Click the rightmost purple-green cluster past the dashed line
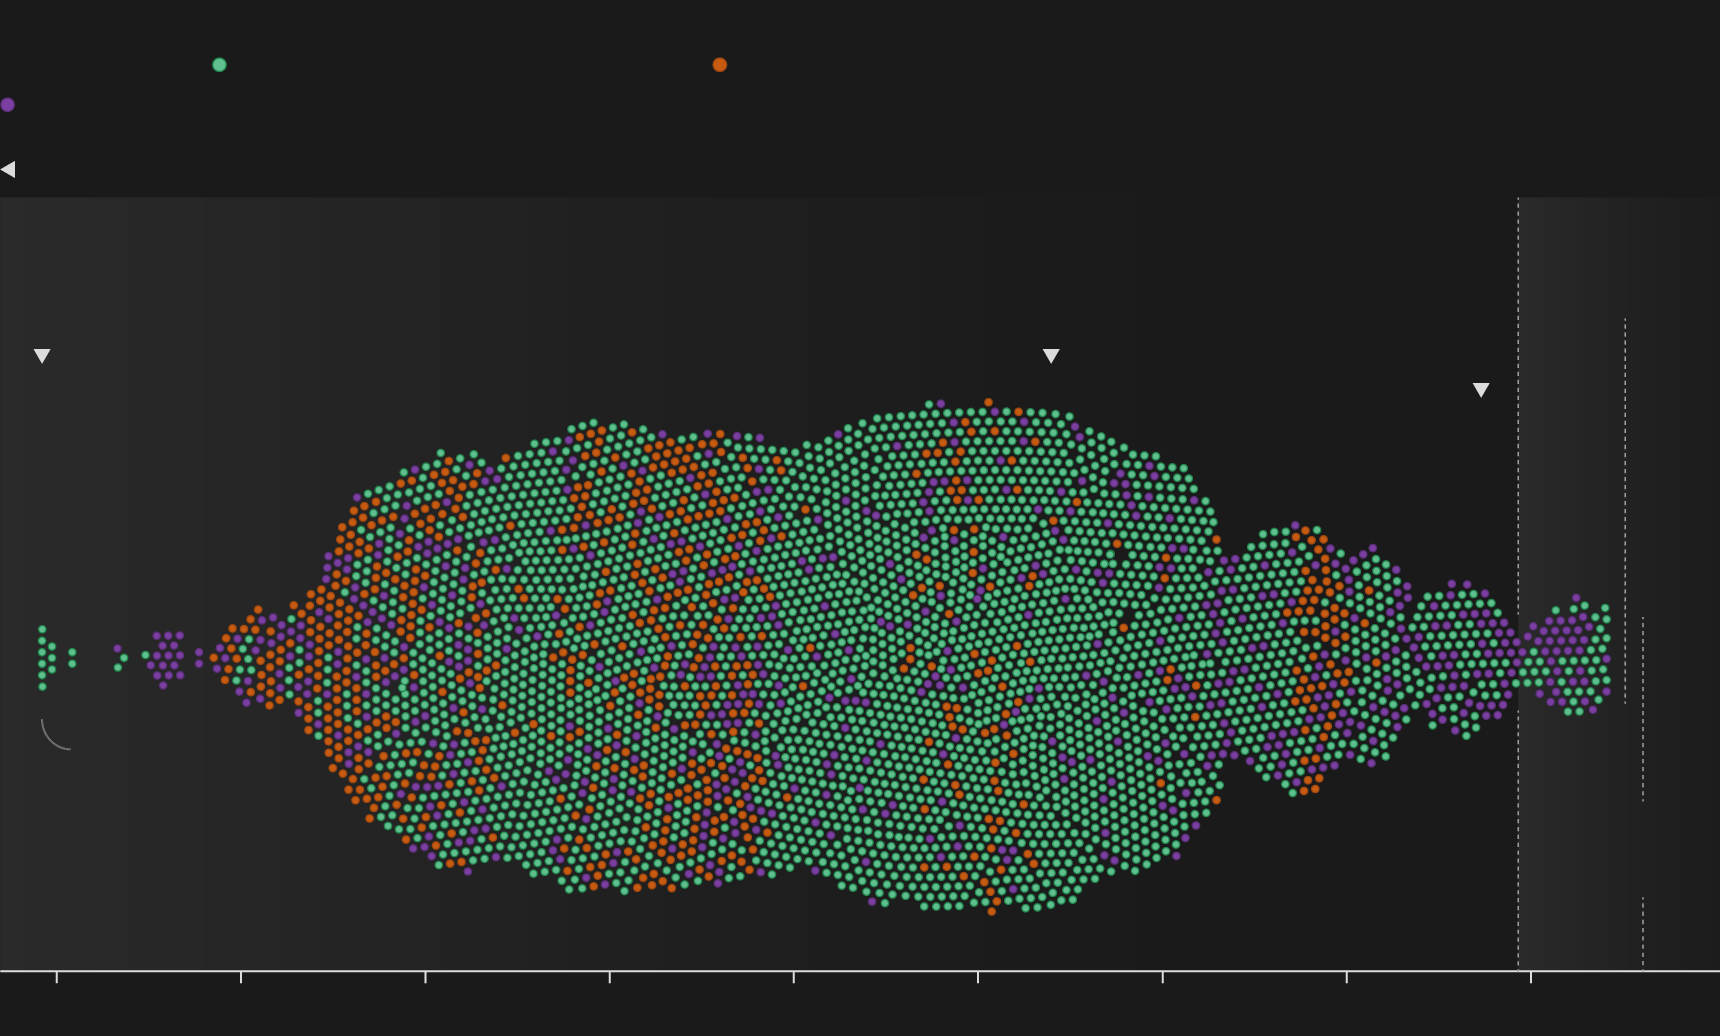This screenshot has width=1720, height=1036. pos(1572,656)
